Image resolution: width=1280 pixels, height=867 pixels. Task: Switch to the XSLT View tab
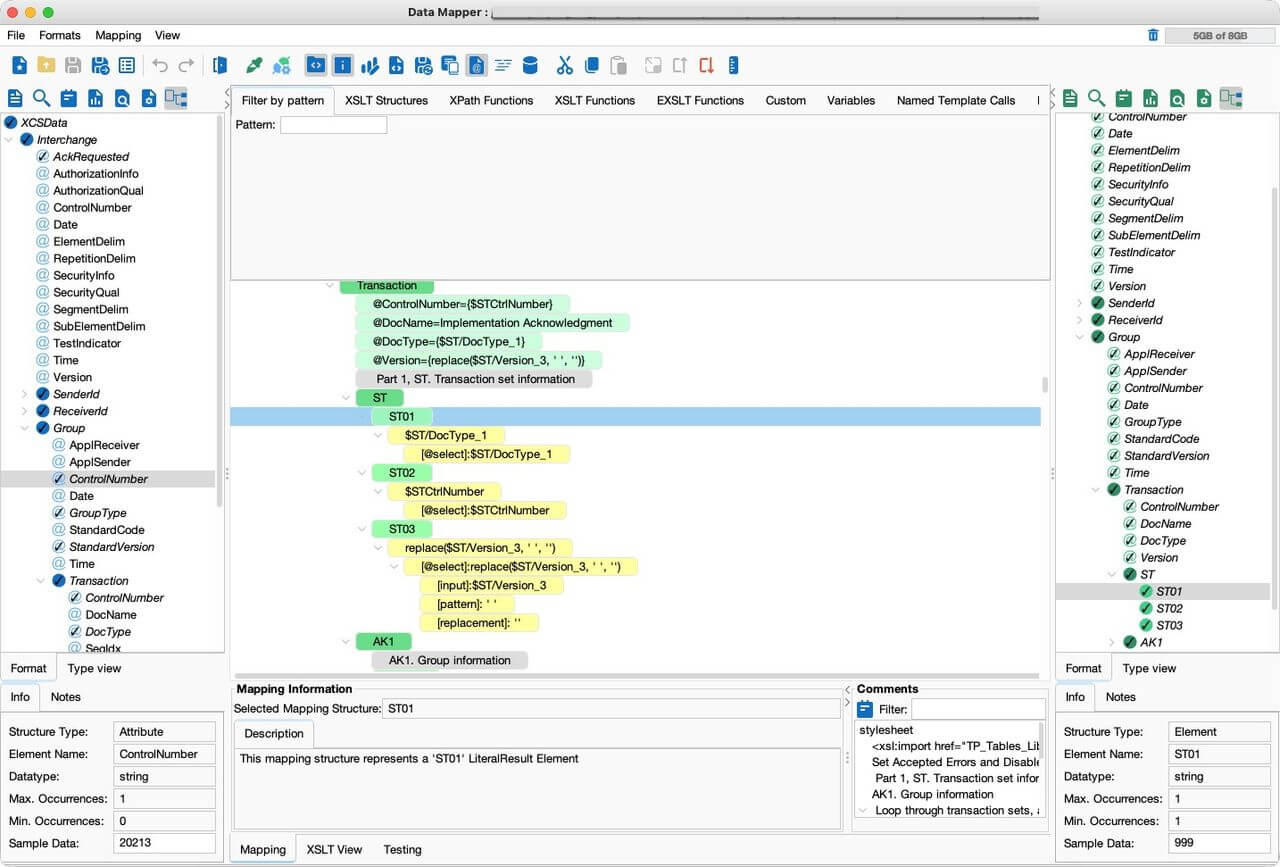pyautogui.click(x=334, y=849)
